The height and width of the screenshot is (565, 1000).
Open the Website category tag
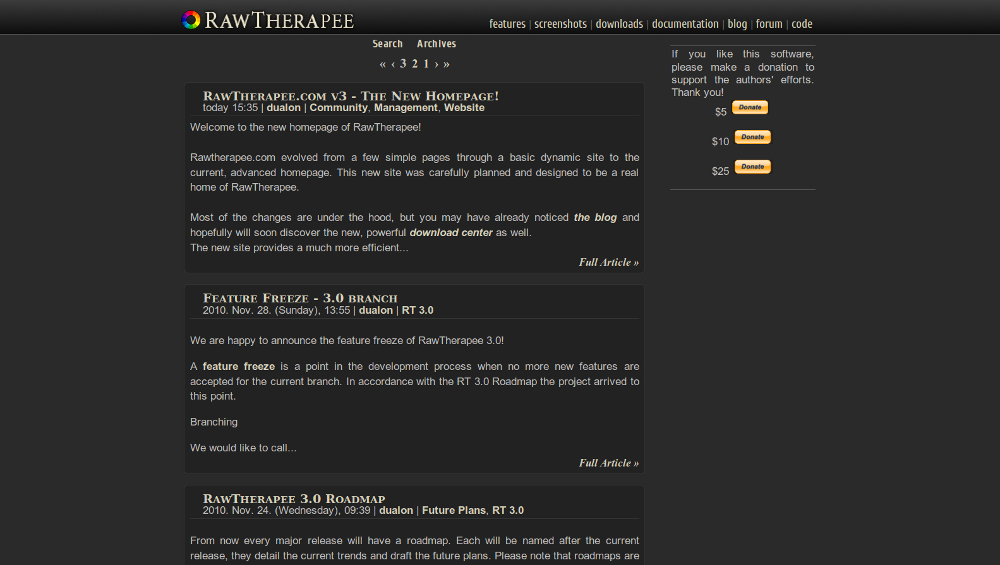464,108
